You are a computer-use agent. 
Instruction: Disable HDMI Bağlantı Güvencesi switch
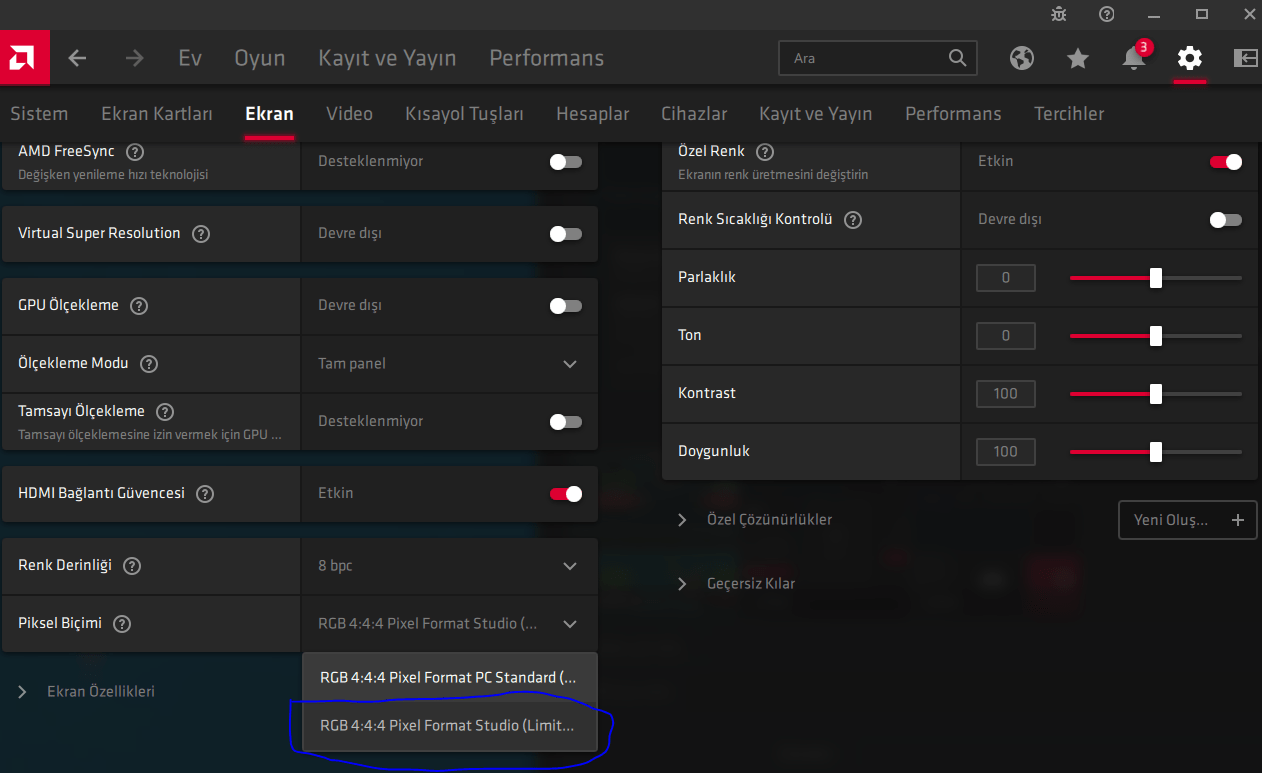pyautogui.click(x=566, y=494)
